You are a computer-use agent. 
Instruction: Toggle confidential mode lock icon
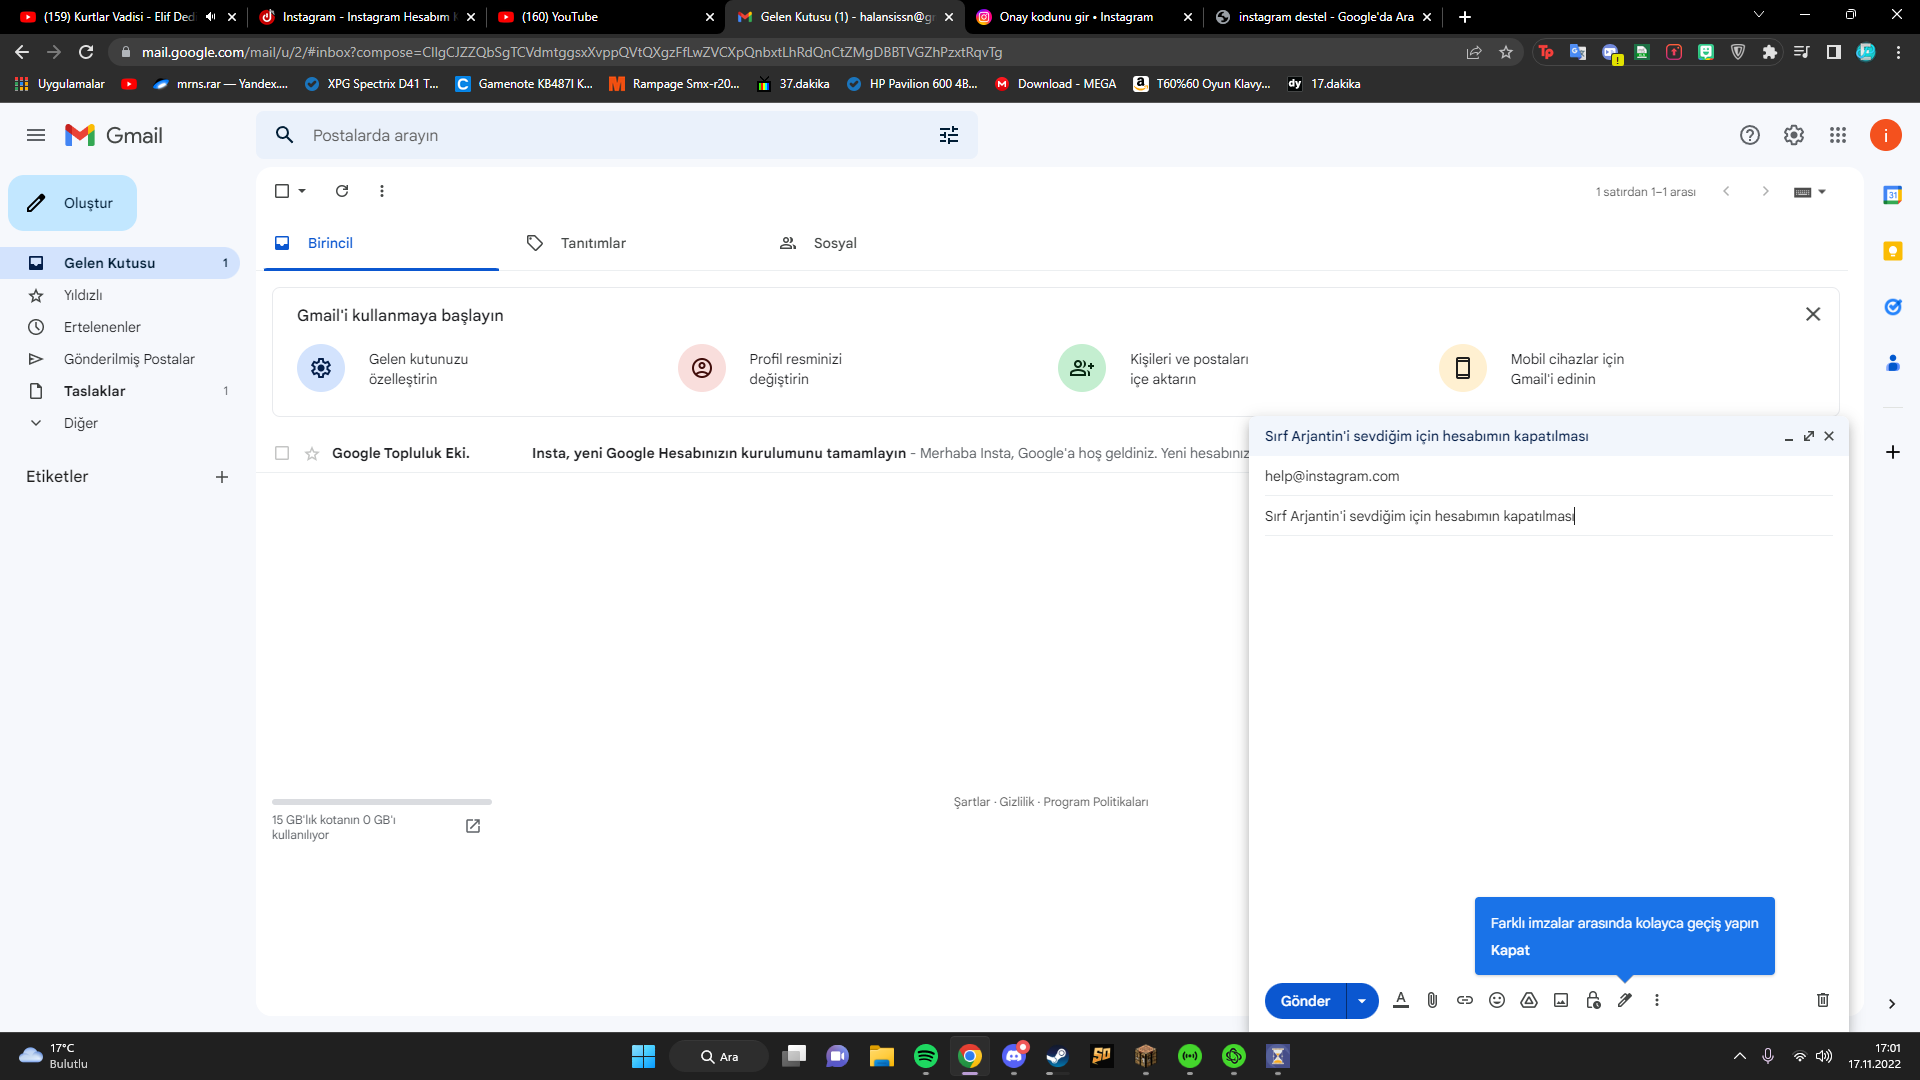[x=1593, y=1000]
